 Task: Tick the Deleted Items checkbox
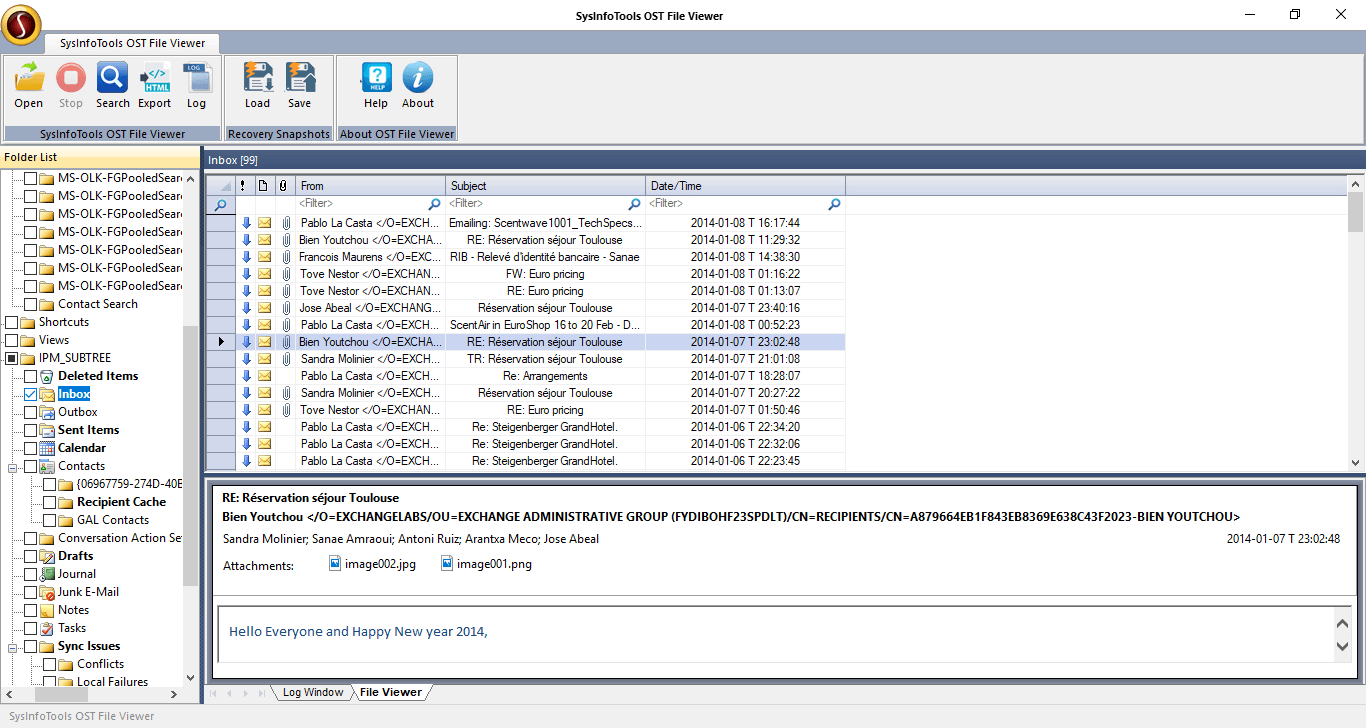coord(30,376)
